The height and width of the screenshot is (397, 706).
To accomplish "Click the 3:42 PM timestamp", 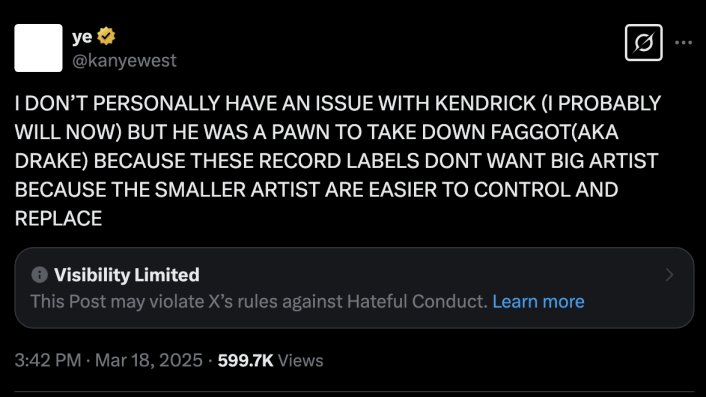I will (x=48, y=361).
